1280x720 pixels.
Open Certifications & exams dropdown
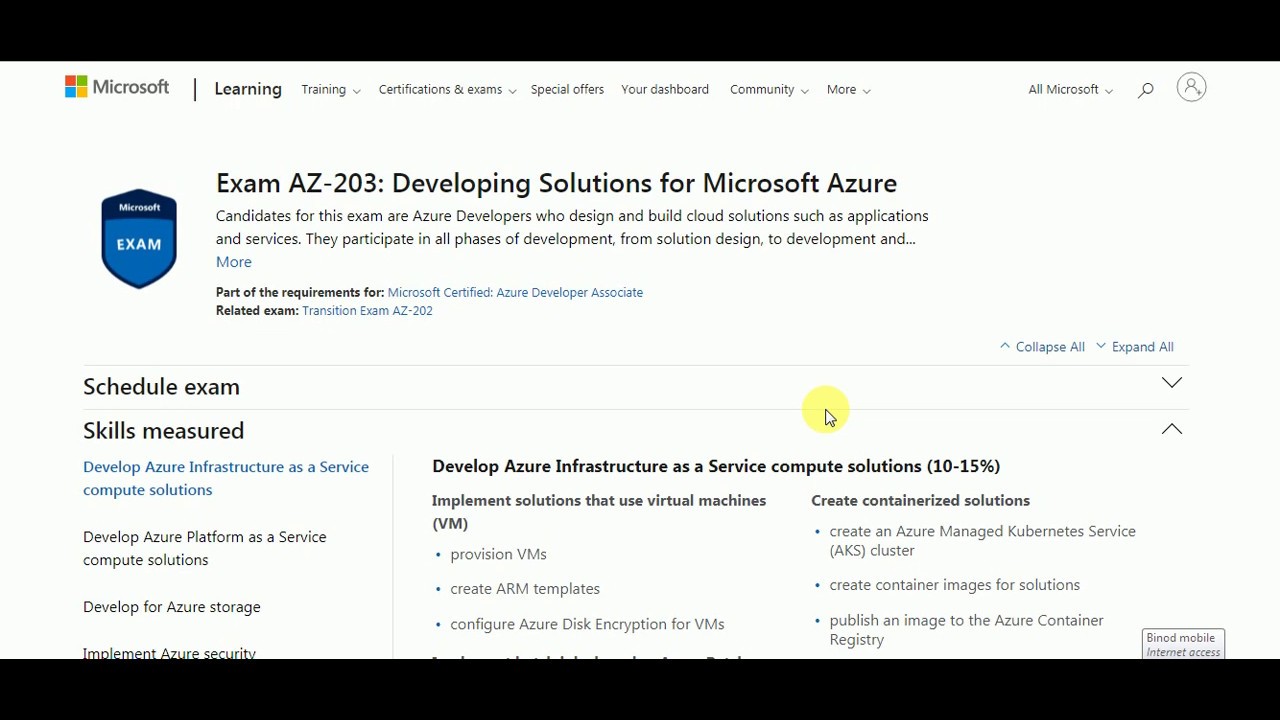tap(447, 90)
